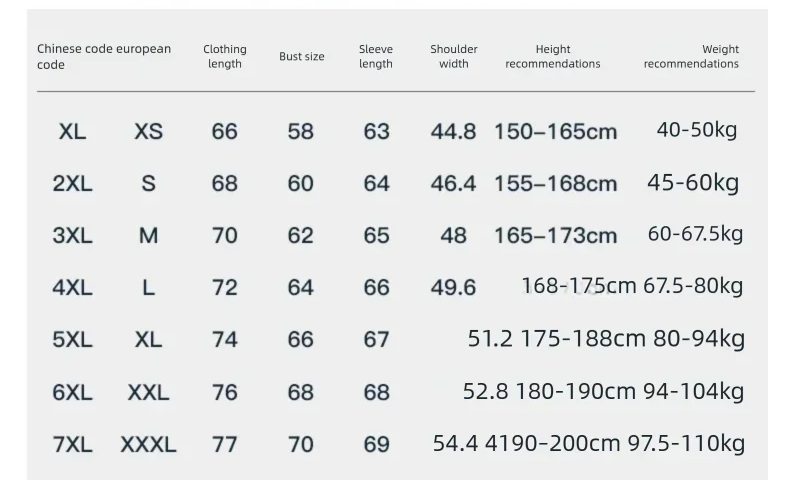Click the 44.8 shoulder width value
This screenshot has width=790, height=480.
tap(453, 132)
